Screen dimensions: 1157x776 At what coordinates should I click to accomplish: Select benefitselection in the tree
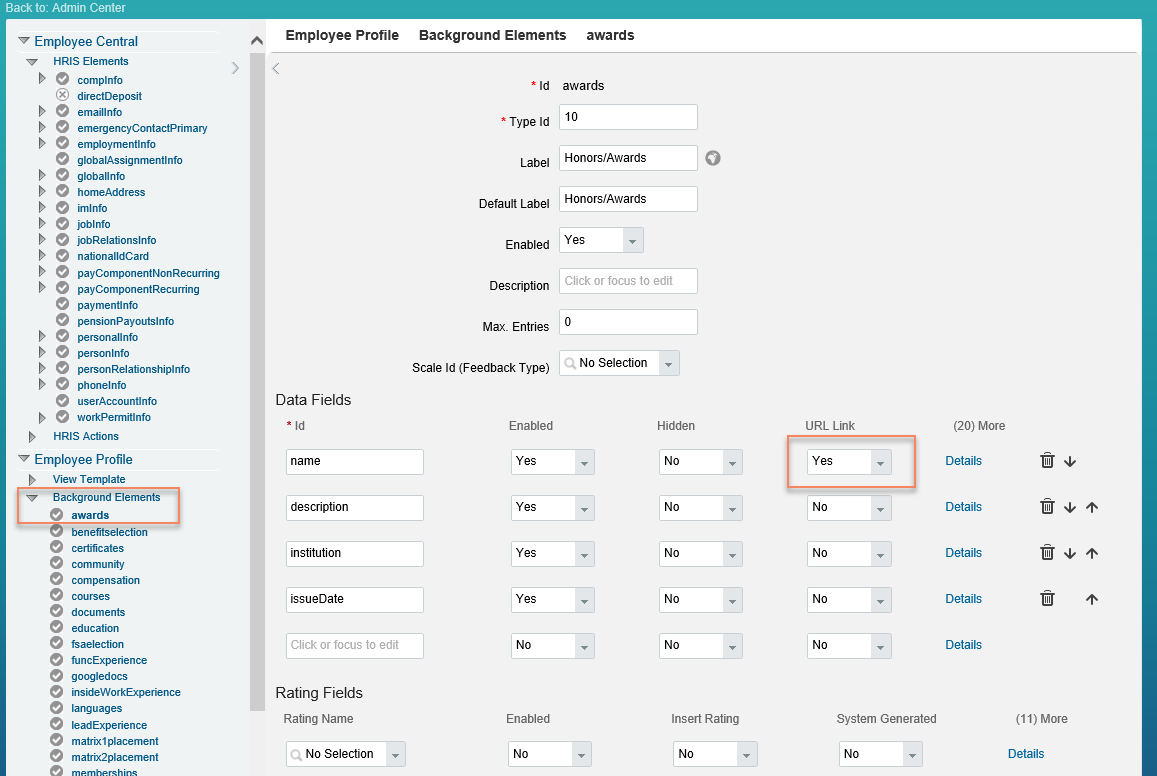point(109,532)
